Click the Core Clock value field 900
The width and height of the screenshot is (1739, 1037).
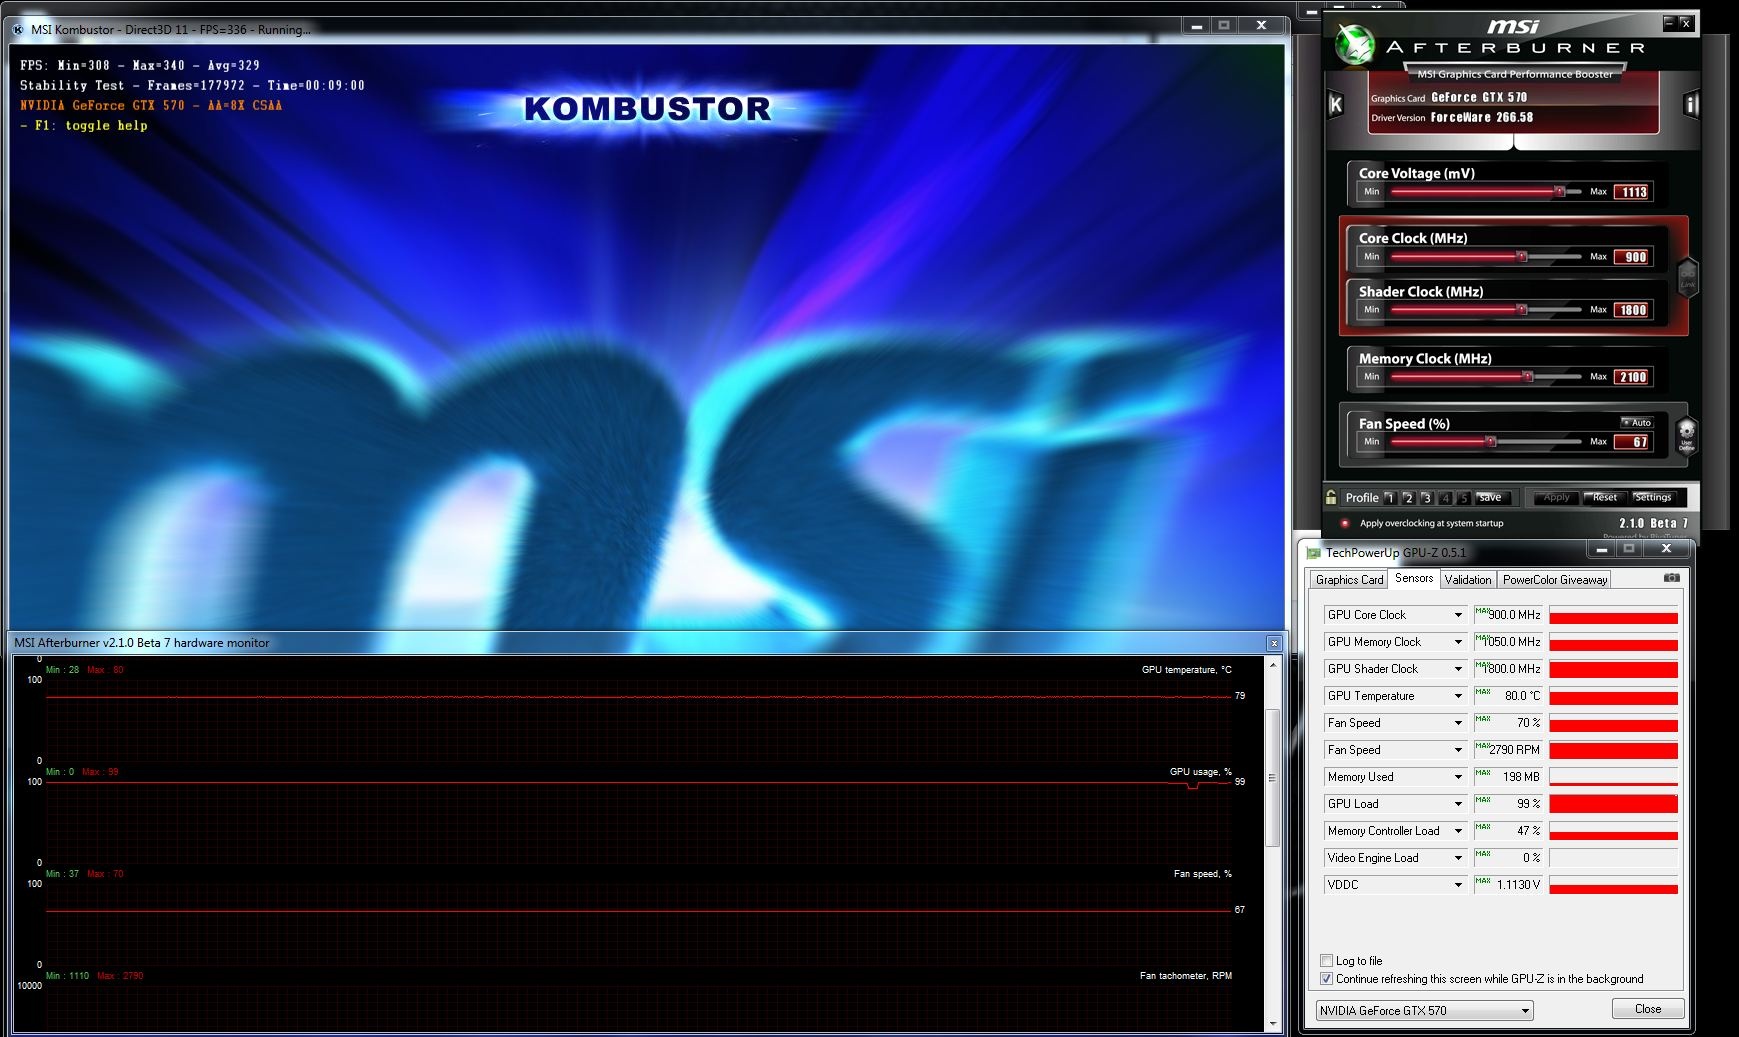click(1632, 257)
